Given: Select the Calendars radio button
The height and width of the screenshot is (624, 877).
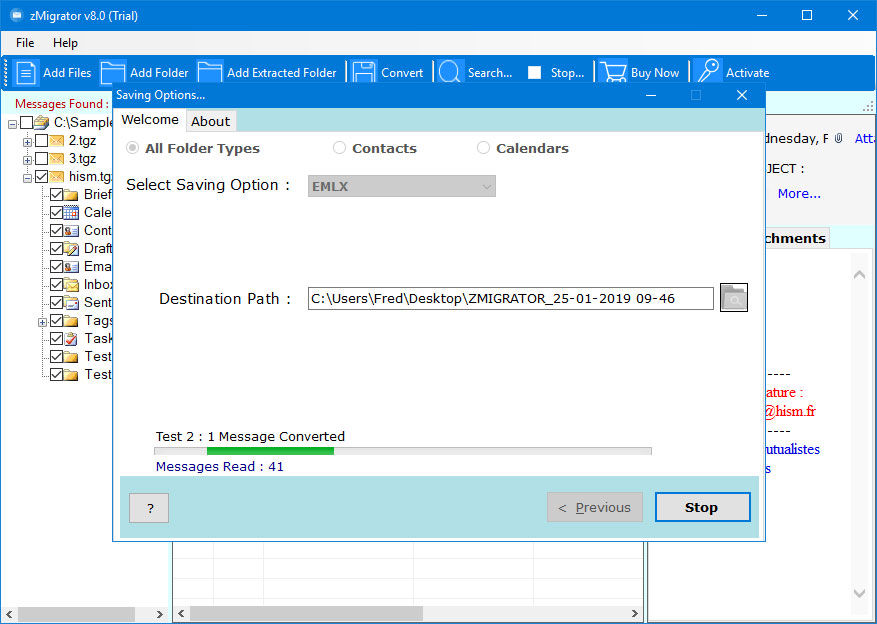Looking at the screenshot, I should [x=483, y=148].
